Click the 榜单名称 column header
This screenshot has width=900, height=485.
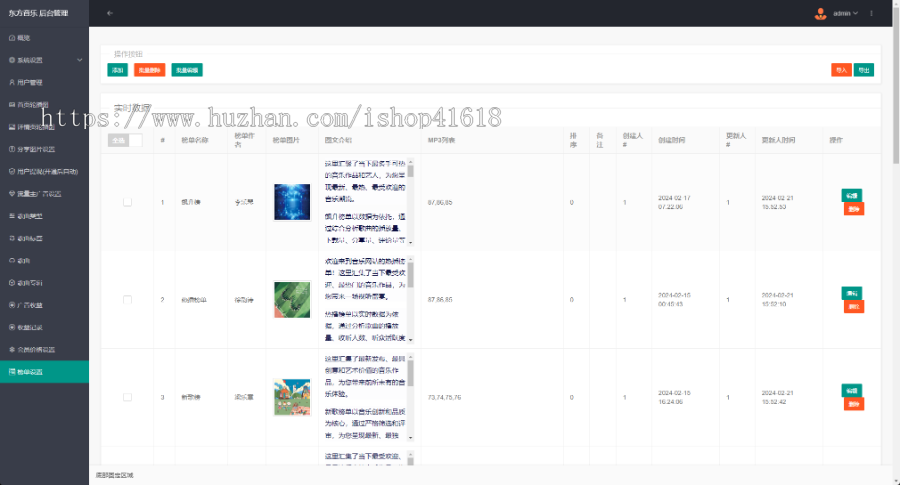pyautogui.click(x=195, y=140)
